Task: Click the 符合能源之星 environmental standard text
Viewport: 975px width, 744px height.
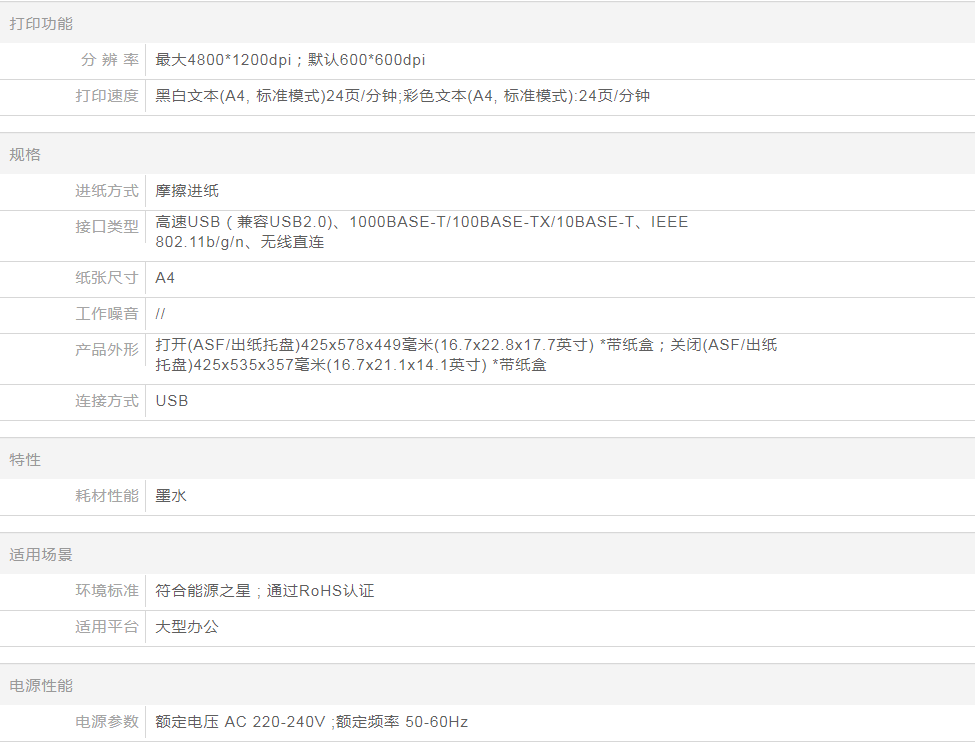Action: pyautogui.click(x=203, y=591)
